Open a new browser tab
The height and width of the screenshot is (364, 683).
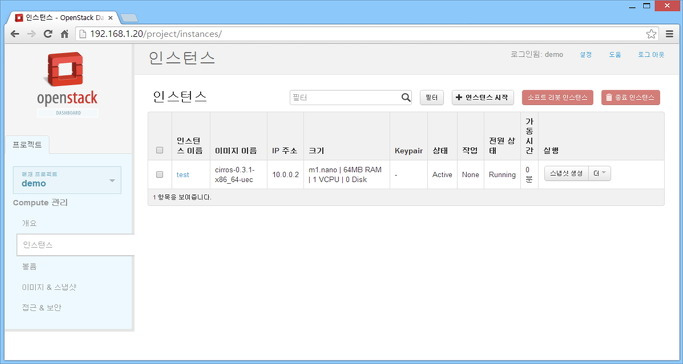(129, 18)
